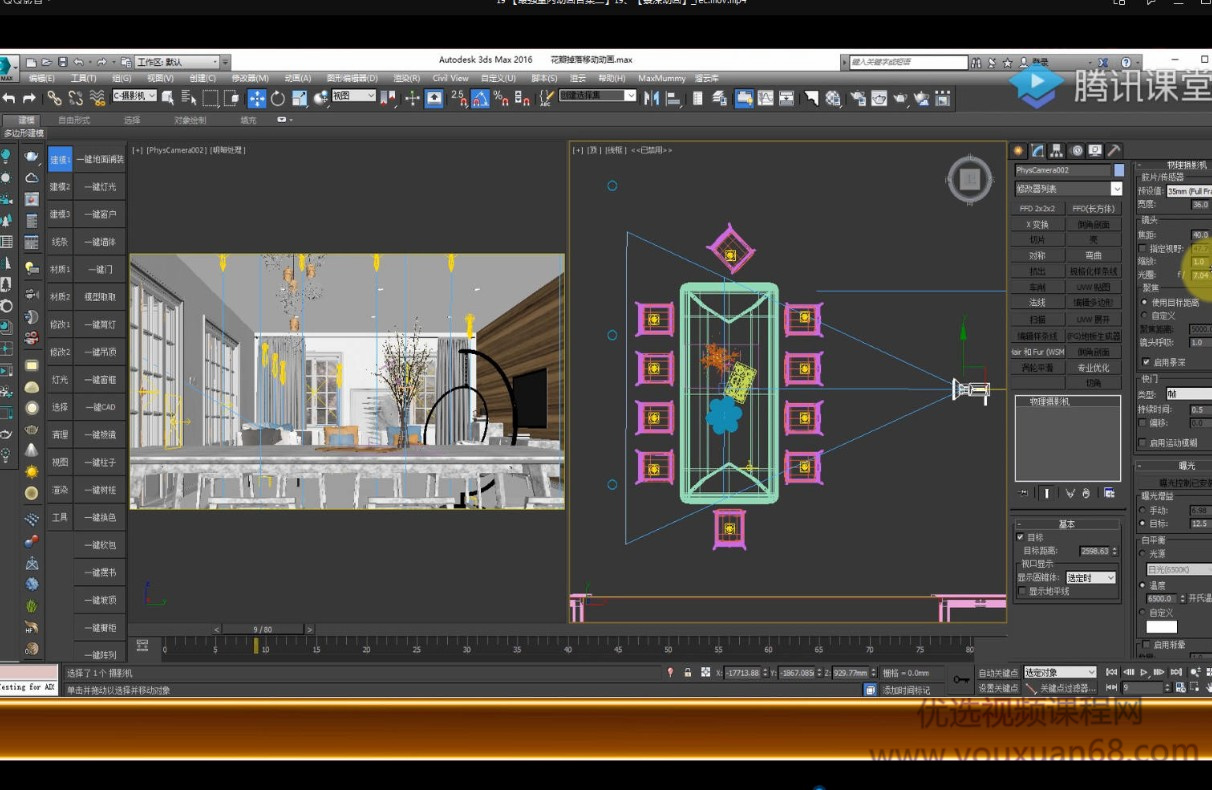This screenshot has width=1212, height=790.
Task: Select the Move transform tool
Action: pyautogui.click(x=257, y=98)
